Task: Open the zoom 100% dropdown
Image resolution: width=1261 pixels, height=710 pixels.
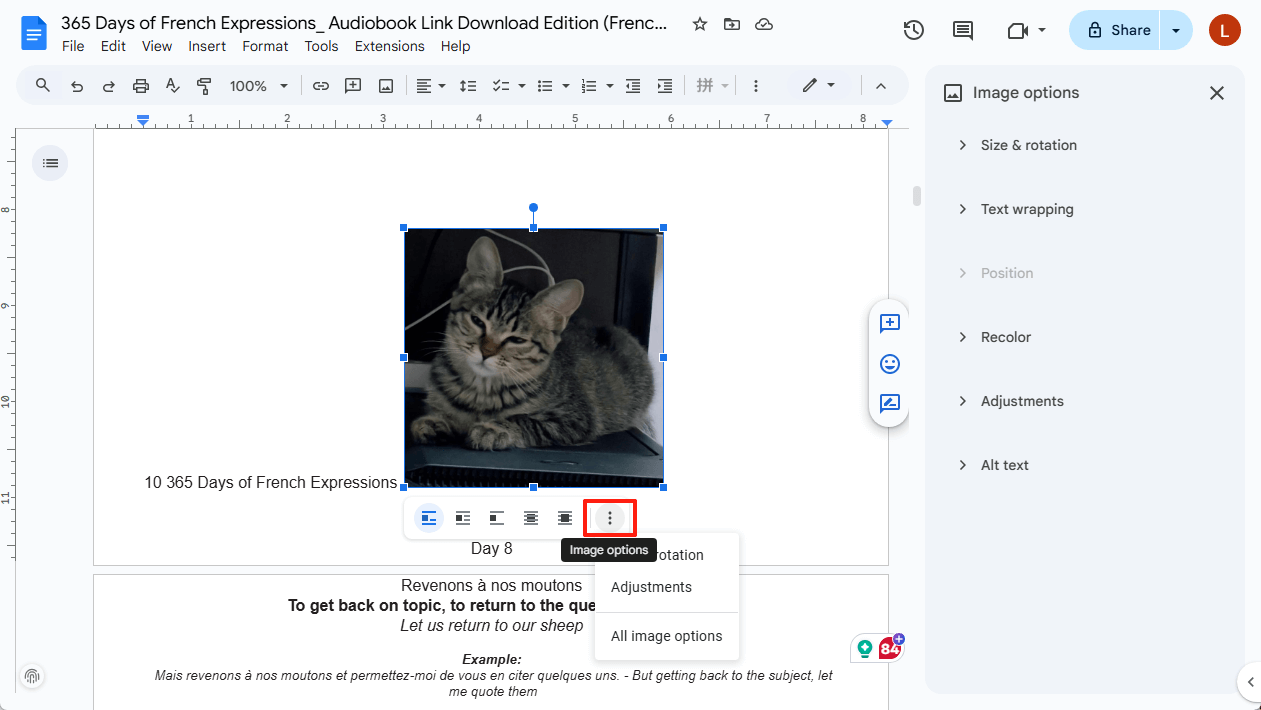Action: [258, 86]
